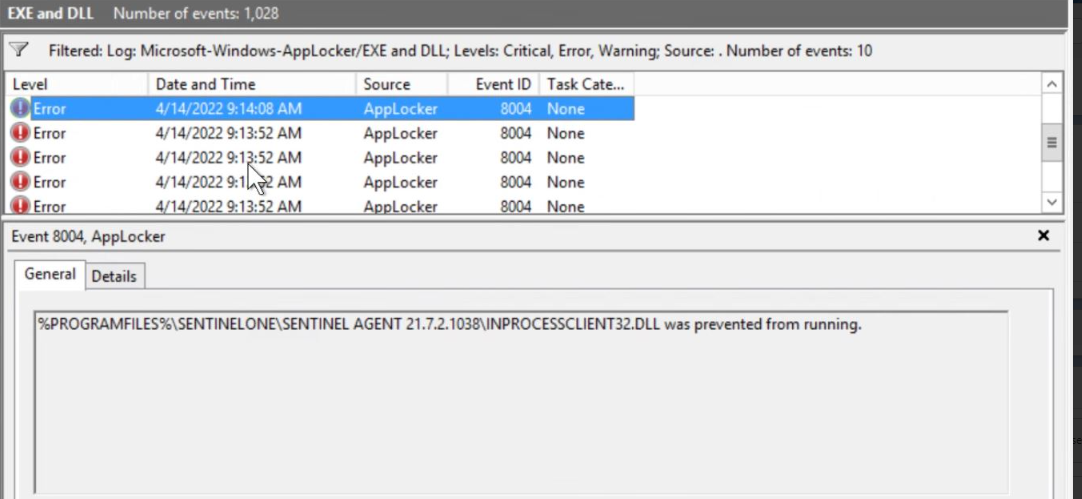Viewport: 1082px width, 499px height.
Task: Click the error icon of the selected 9:14:08 event
Action: 20,108
